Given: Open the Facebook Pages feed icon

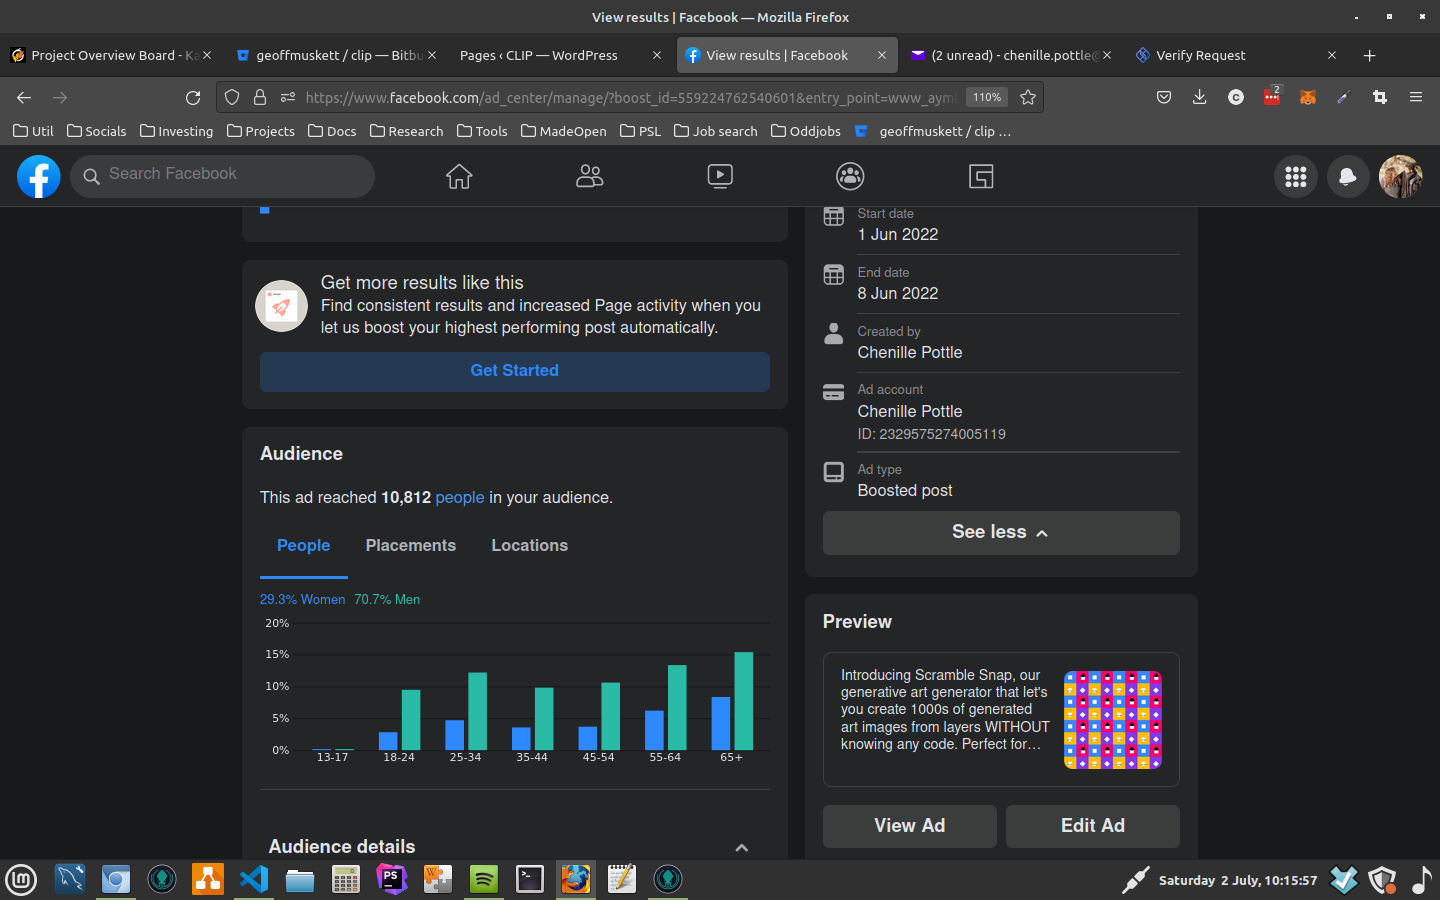Looking at the screenshot, I should (x=981, y=177).
